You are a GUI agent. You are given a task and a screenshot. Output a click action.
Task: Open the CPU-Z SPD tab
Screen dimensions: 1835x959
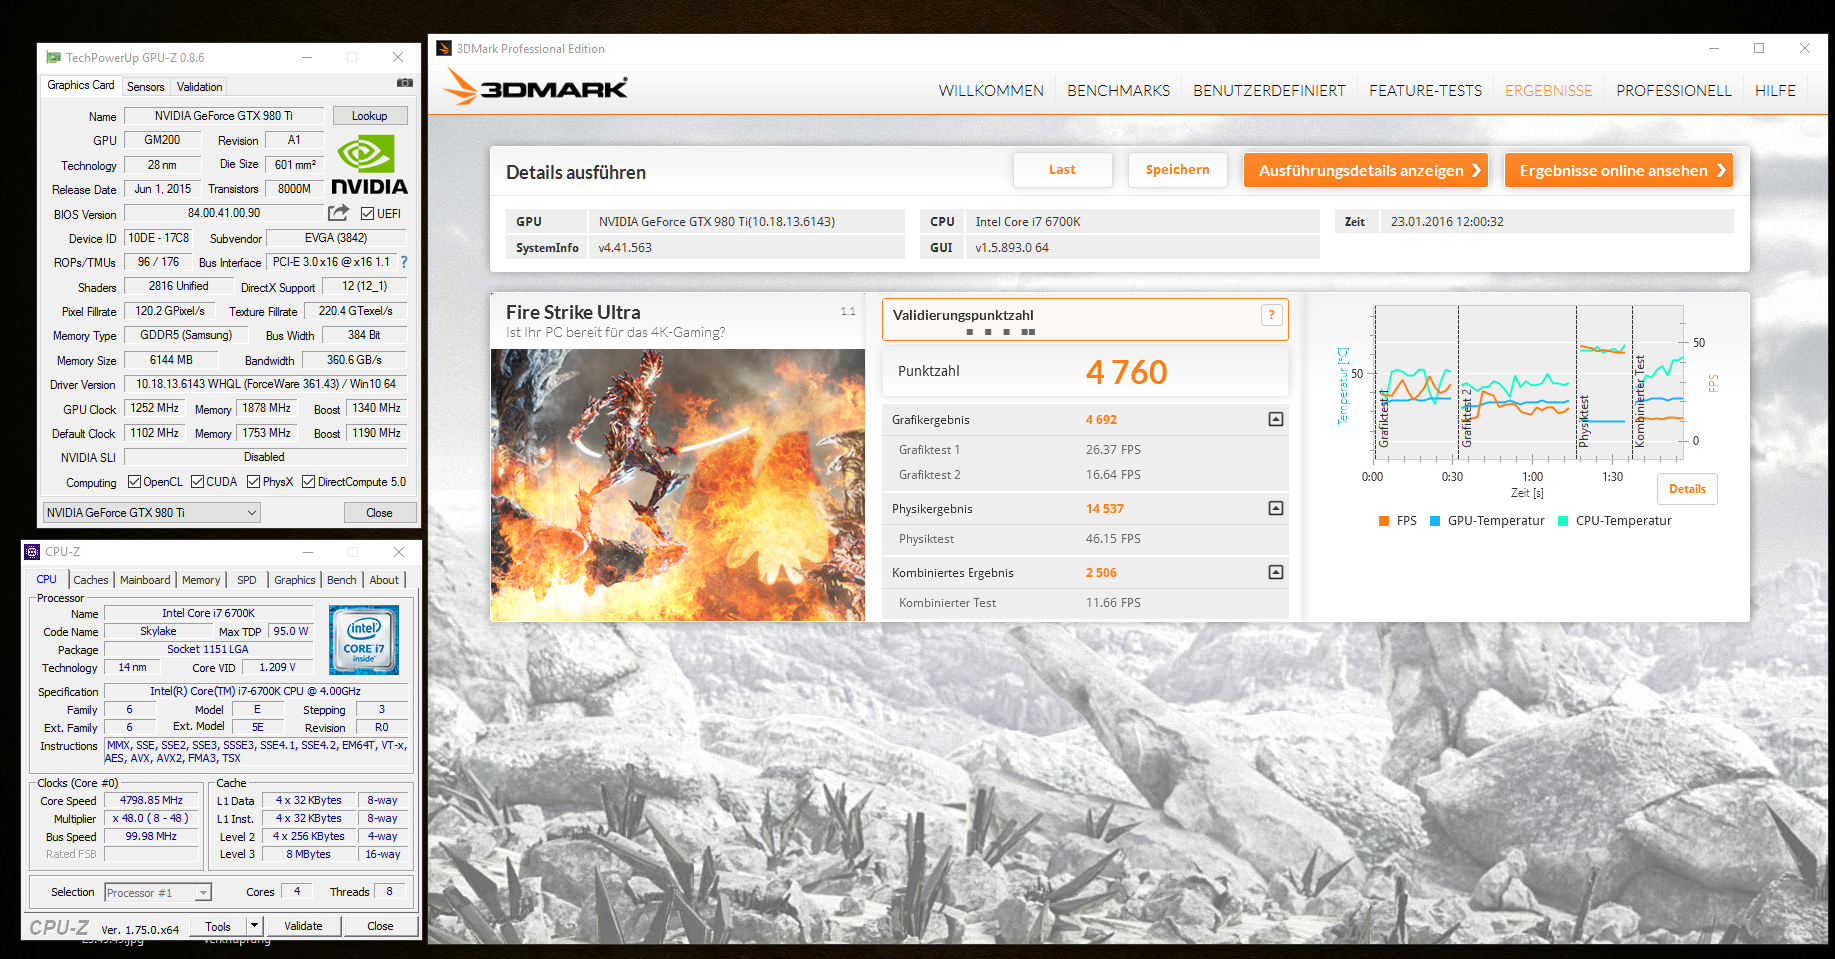point(247,580)
